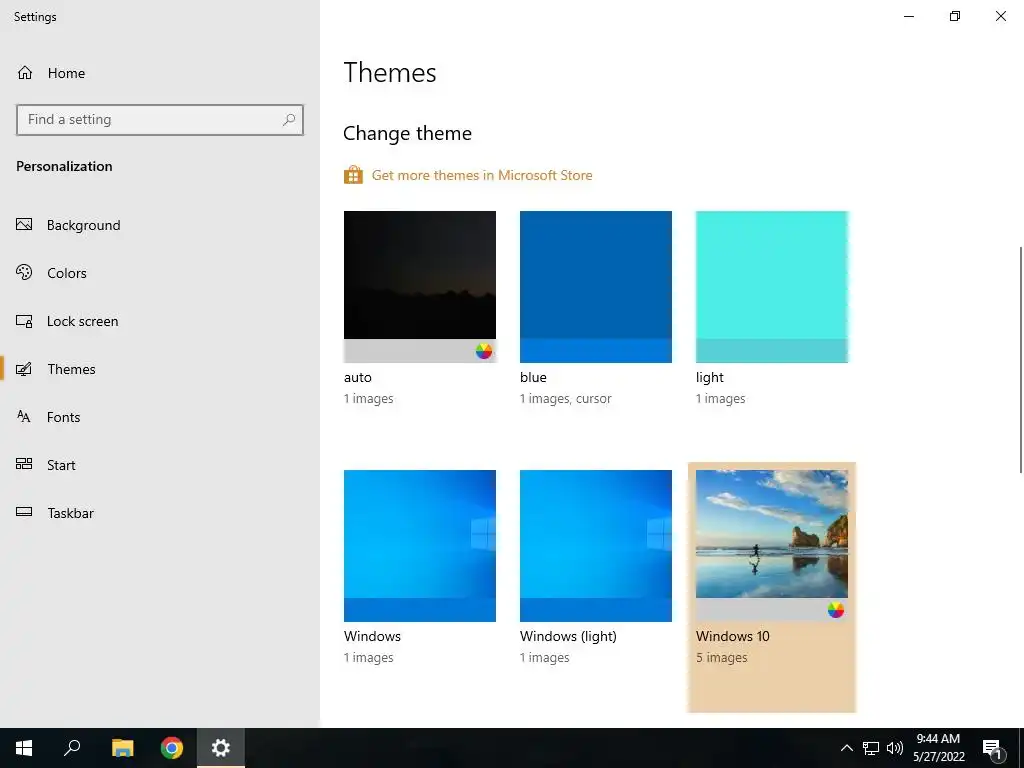The image size is (1024, 768).
Task: Show hidden tray icons chevron
Action: click(846, 748)
